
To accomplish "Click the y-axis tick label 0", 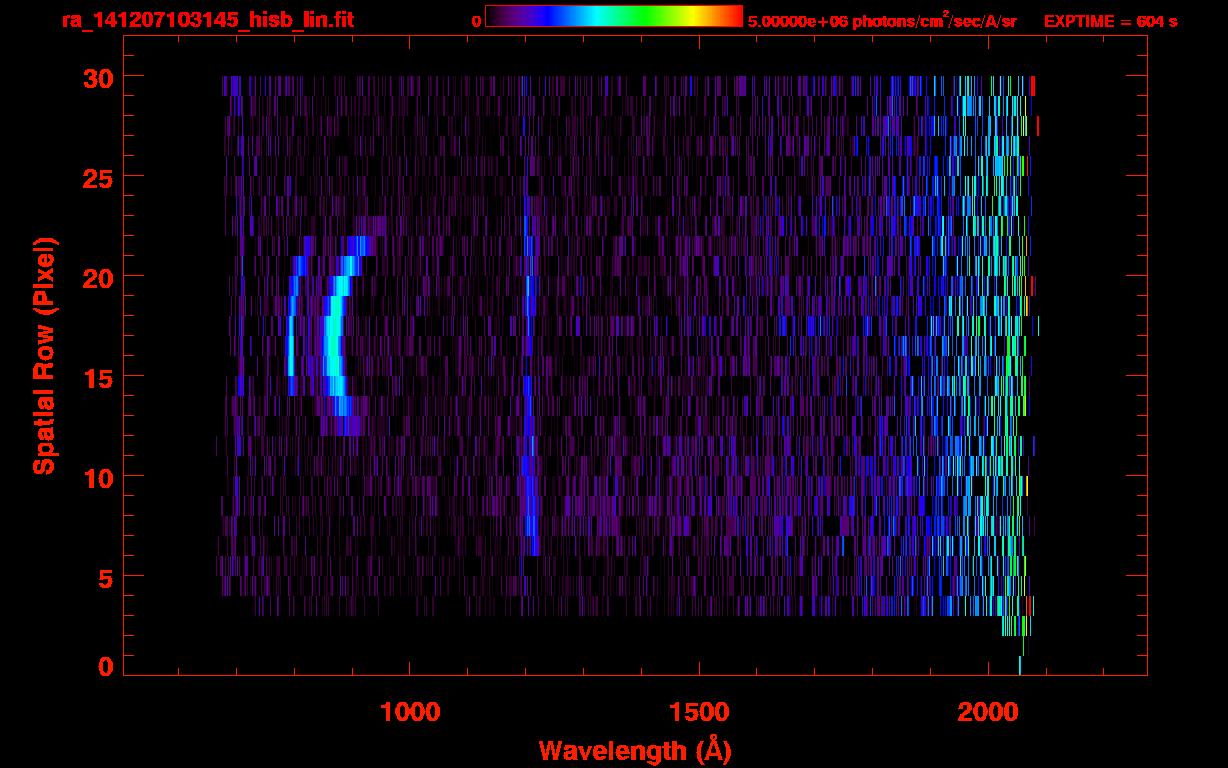I will [x=105, y=667].
